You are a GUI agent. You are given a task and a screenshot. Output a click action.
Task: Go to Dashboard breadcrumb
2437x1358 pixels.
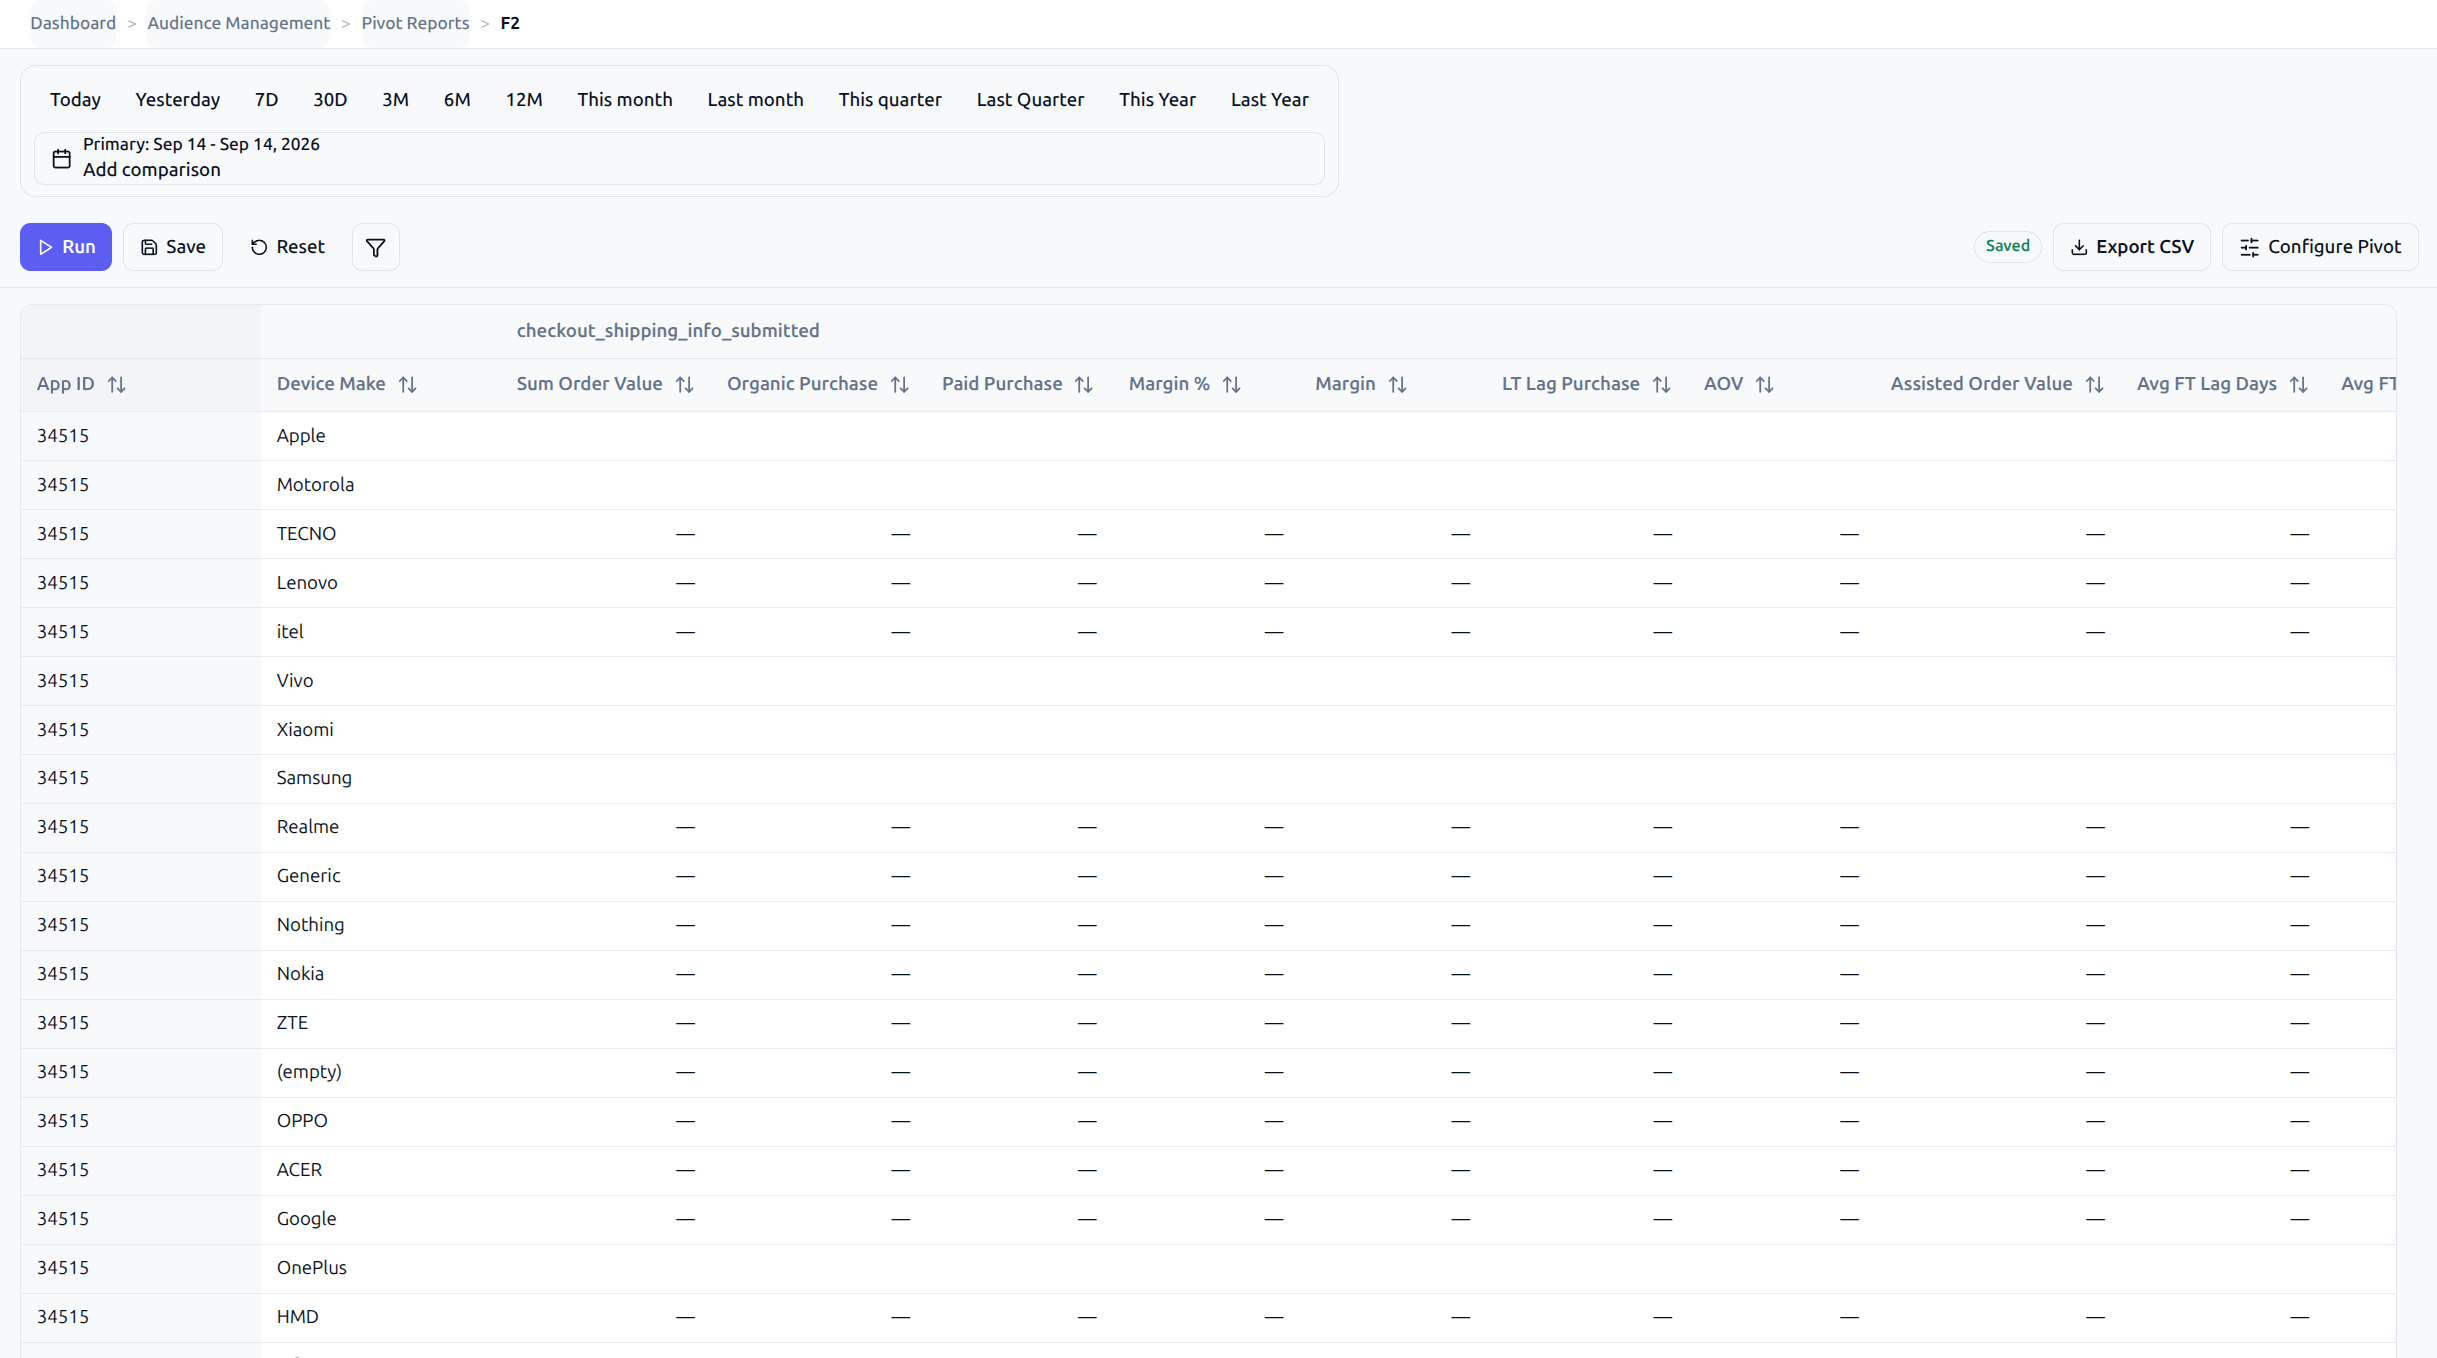tap(73, 23)
